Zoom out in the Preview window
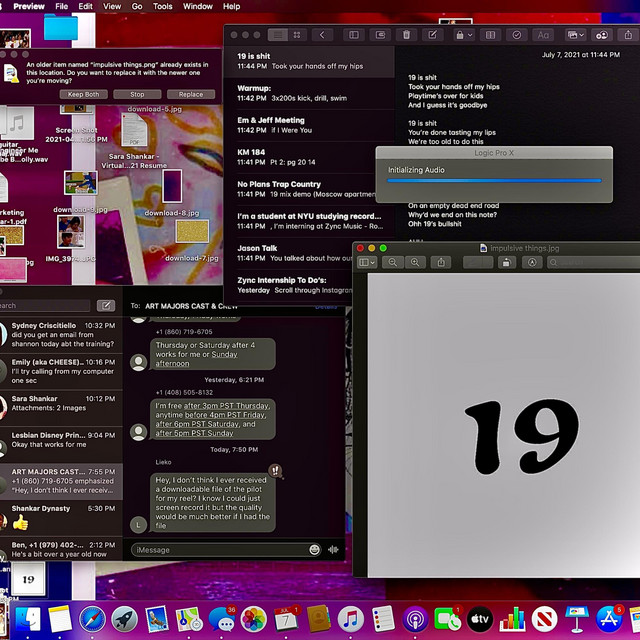The image size is (640, 640). [391, 262]
